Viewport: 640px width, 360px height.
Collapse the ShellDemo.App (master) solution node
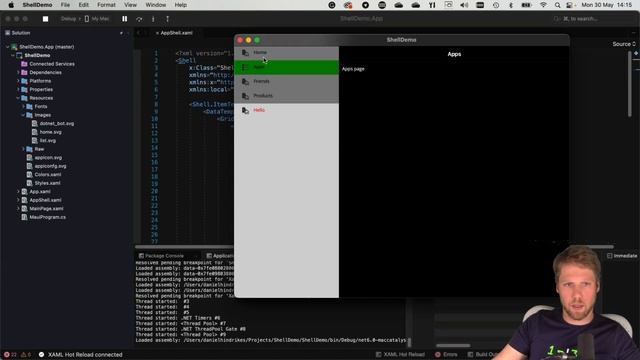(x=8, y=47)
